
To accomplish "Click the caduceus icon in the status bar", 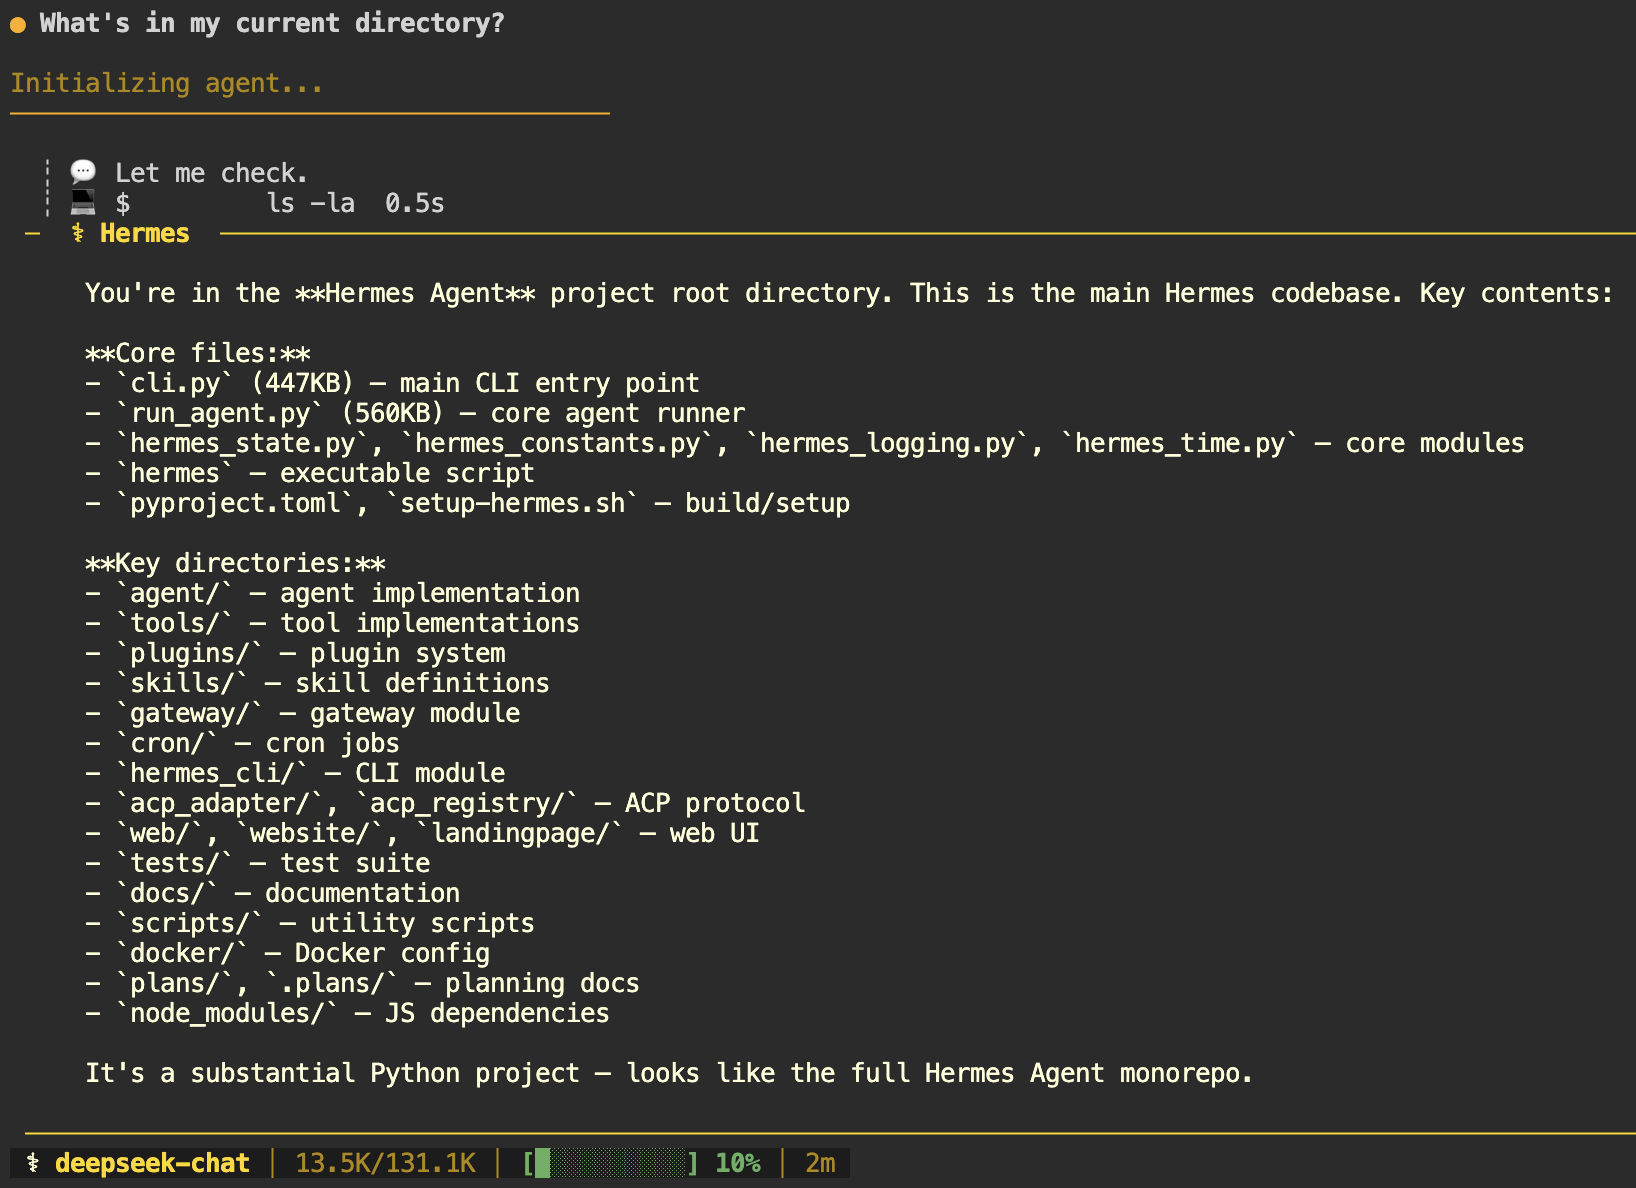I will (33, 1162).
